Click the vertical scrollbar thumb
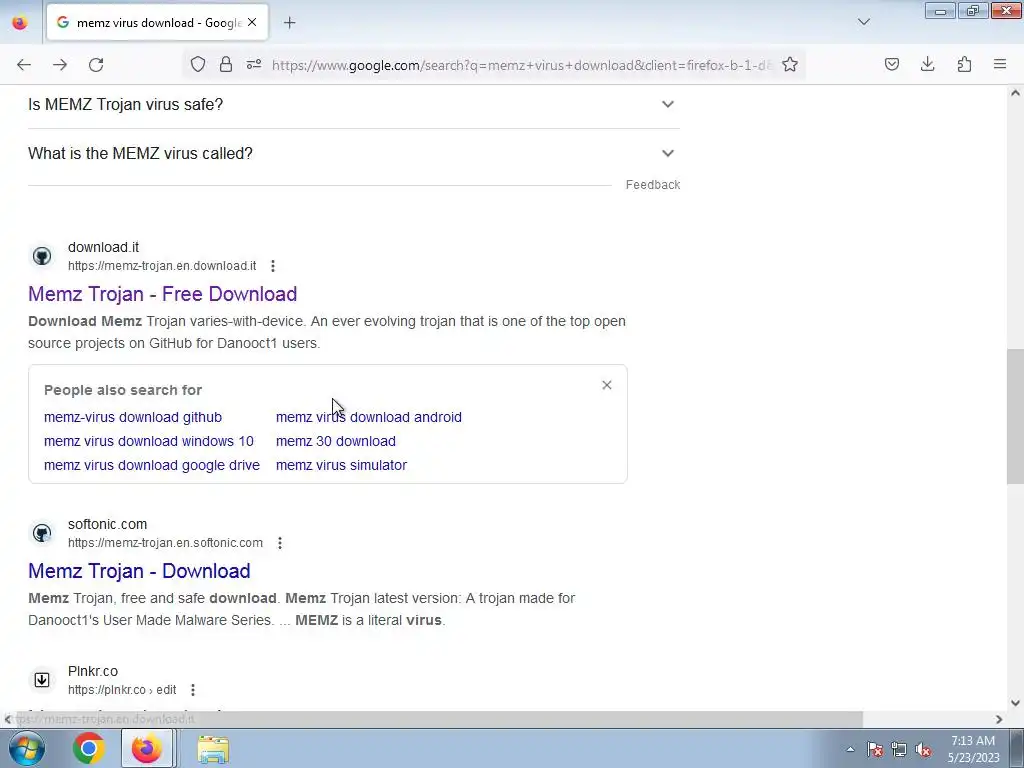The image size is (1024, 768). [x=1015, y=417]
